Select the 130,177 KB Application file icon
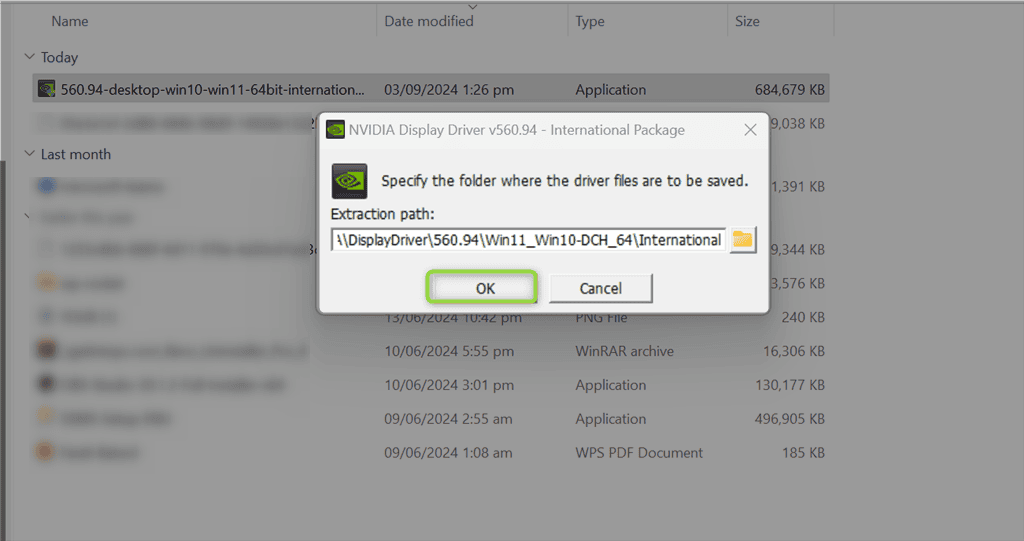Viewport: 1024px width, 541px height. tap(46, 384)
